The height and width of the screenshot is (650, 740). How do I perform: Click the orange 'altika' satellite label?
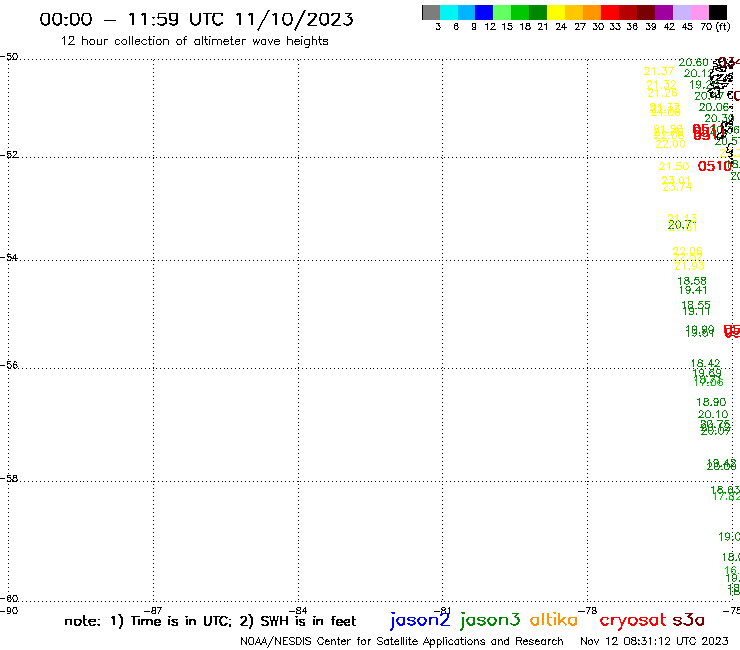point(554,619)
